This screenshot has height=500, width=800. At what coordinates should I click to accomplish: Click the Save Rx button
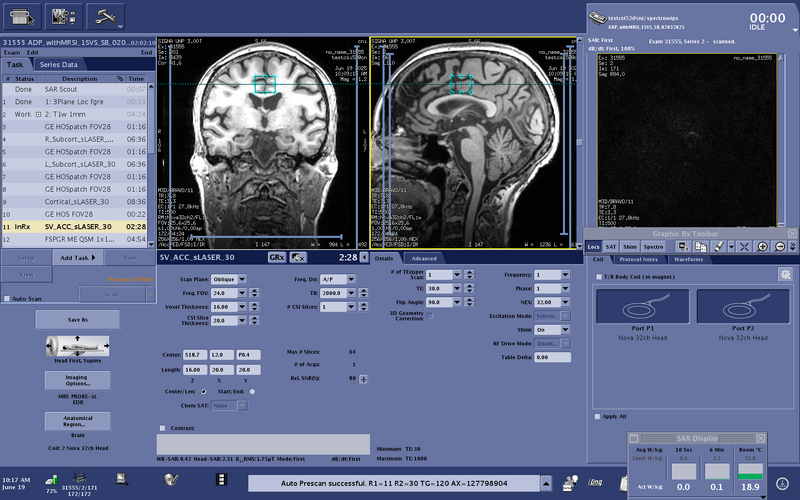click(78, 320)
